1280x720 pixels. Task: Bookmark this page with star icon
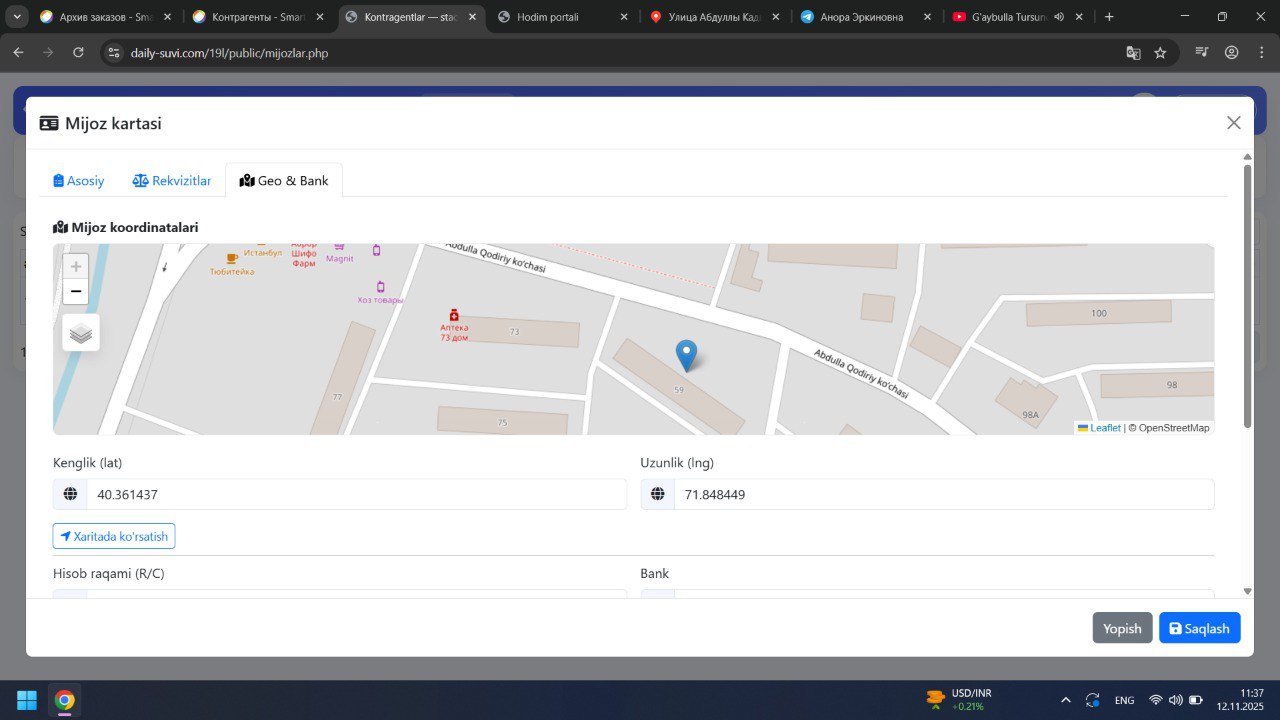click(x=1160, y=53)
